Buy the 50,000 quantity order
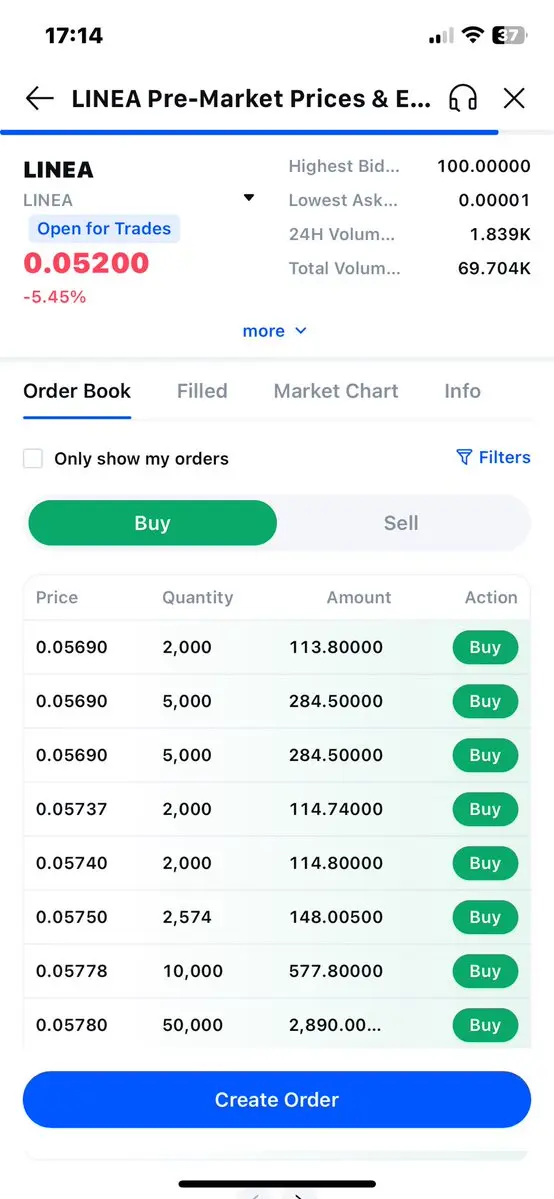This screenshot has width=554, height=1199. (x=485, y=1025)
